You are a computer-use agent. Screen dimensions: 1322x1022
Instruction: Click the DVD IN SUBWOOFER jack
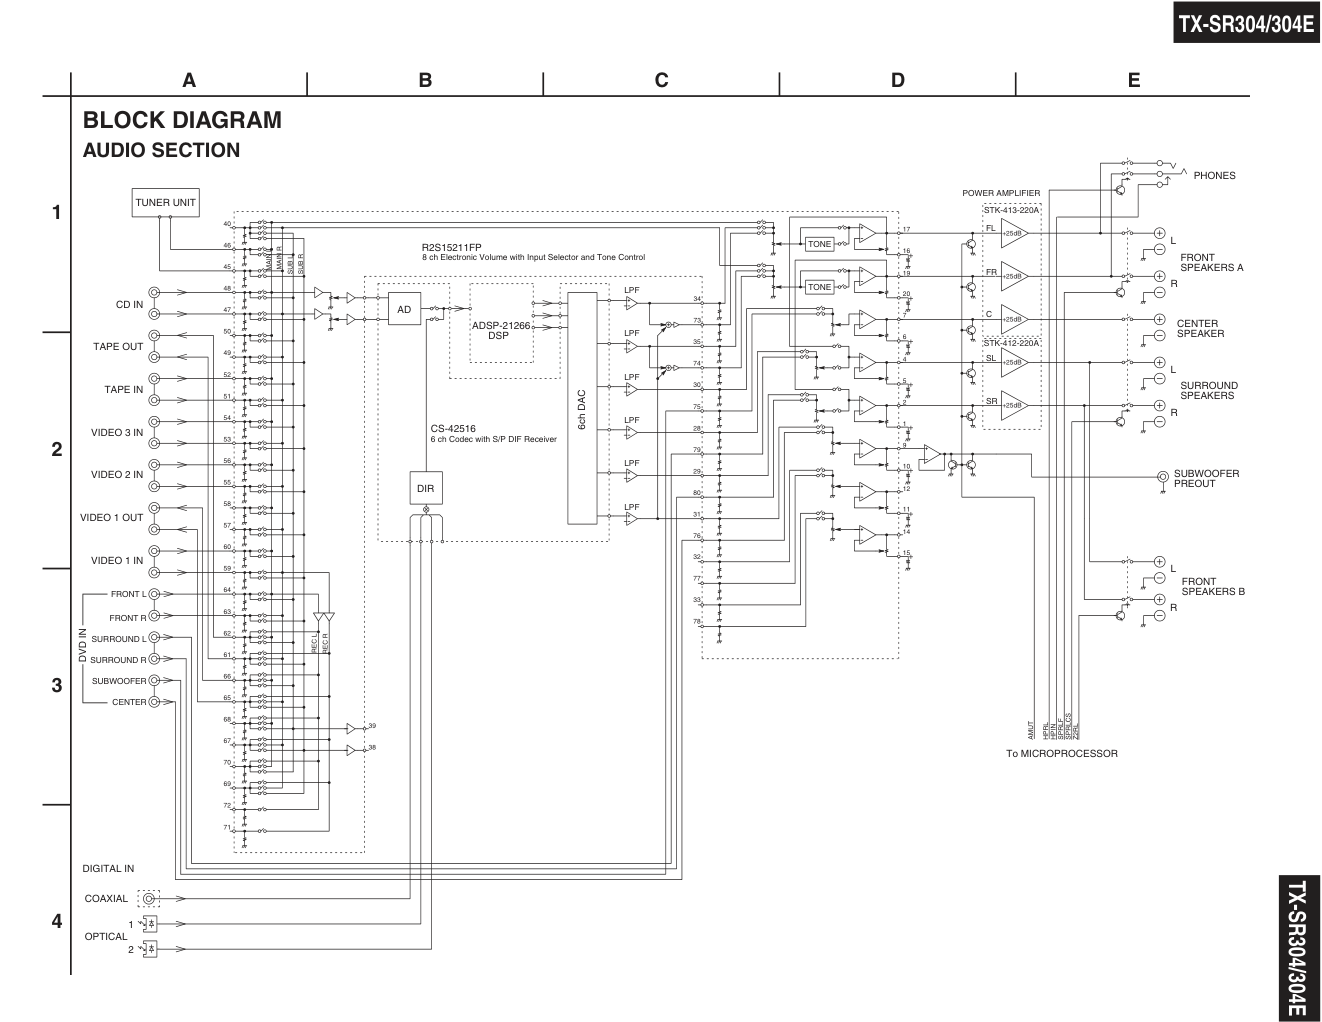(155, 681)
